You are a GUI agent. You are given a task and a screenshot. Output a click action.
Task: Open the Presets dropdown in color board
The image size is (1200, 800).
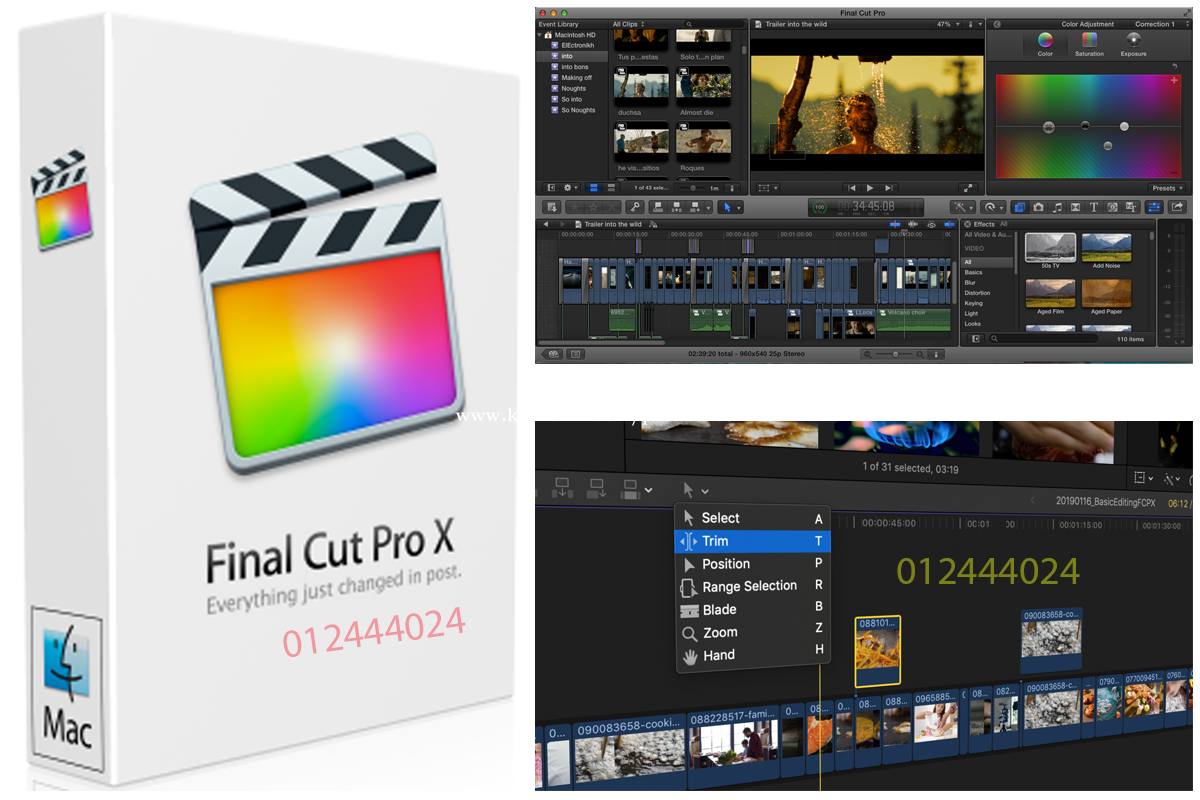point(1166,188)
